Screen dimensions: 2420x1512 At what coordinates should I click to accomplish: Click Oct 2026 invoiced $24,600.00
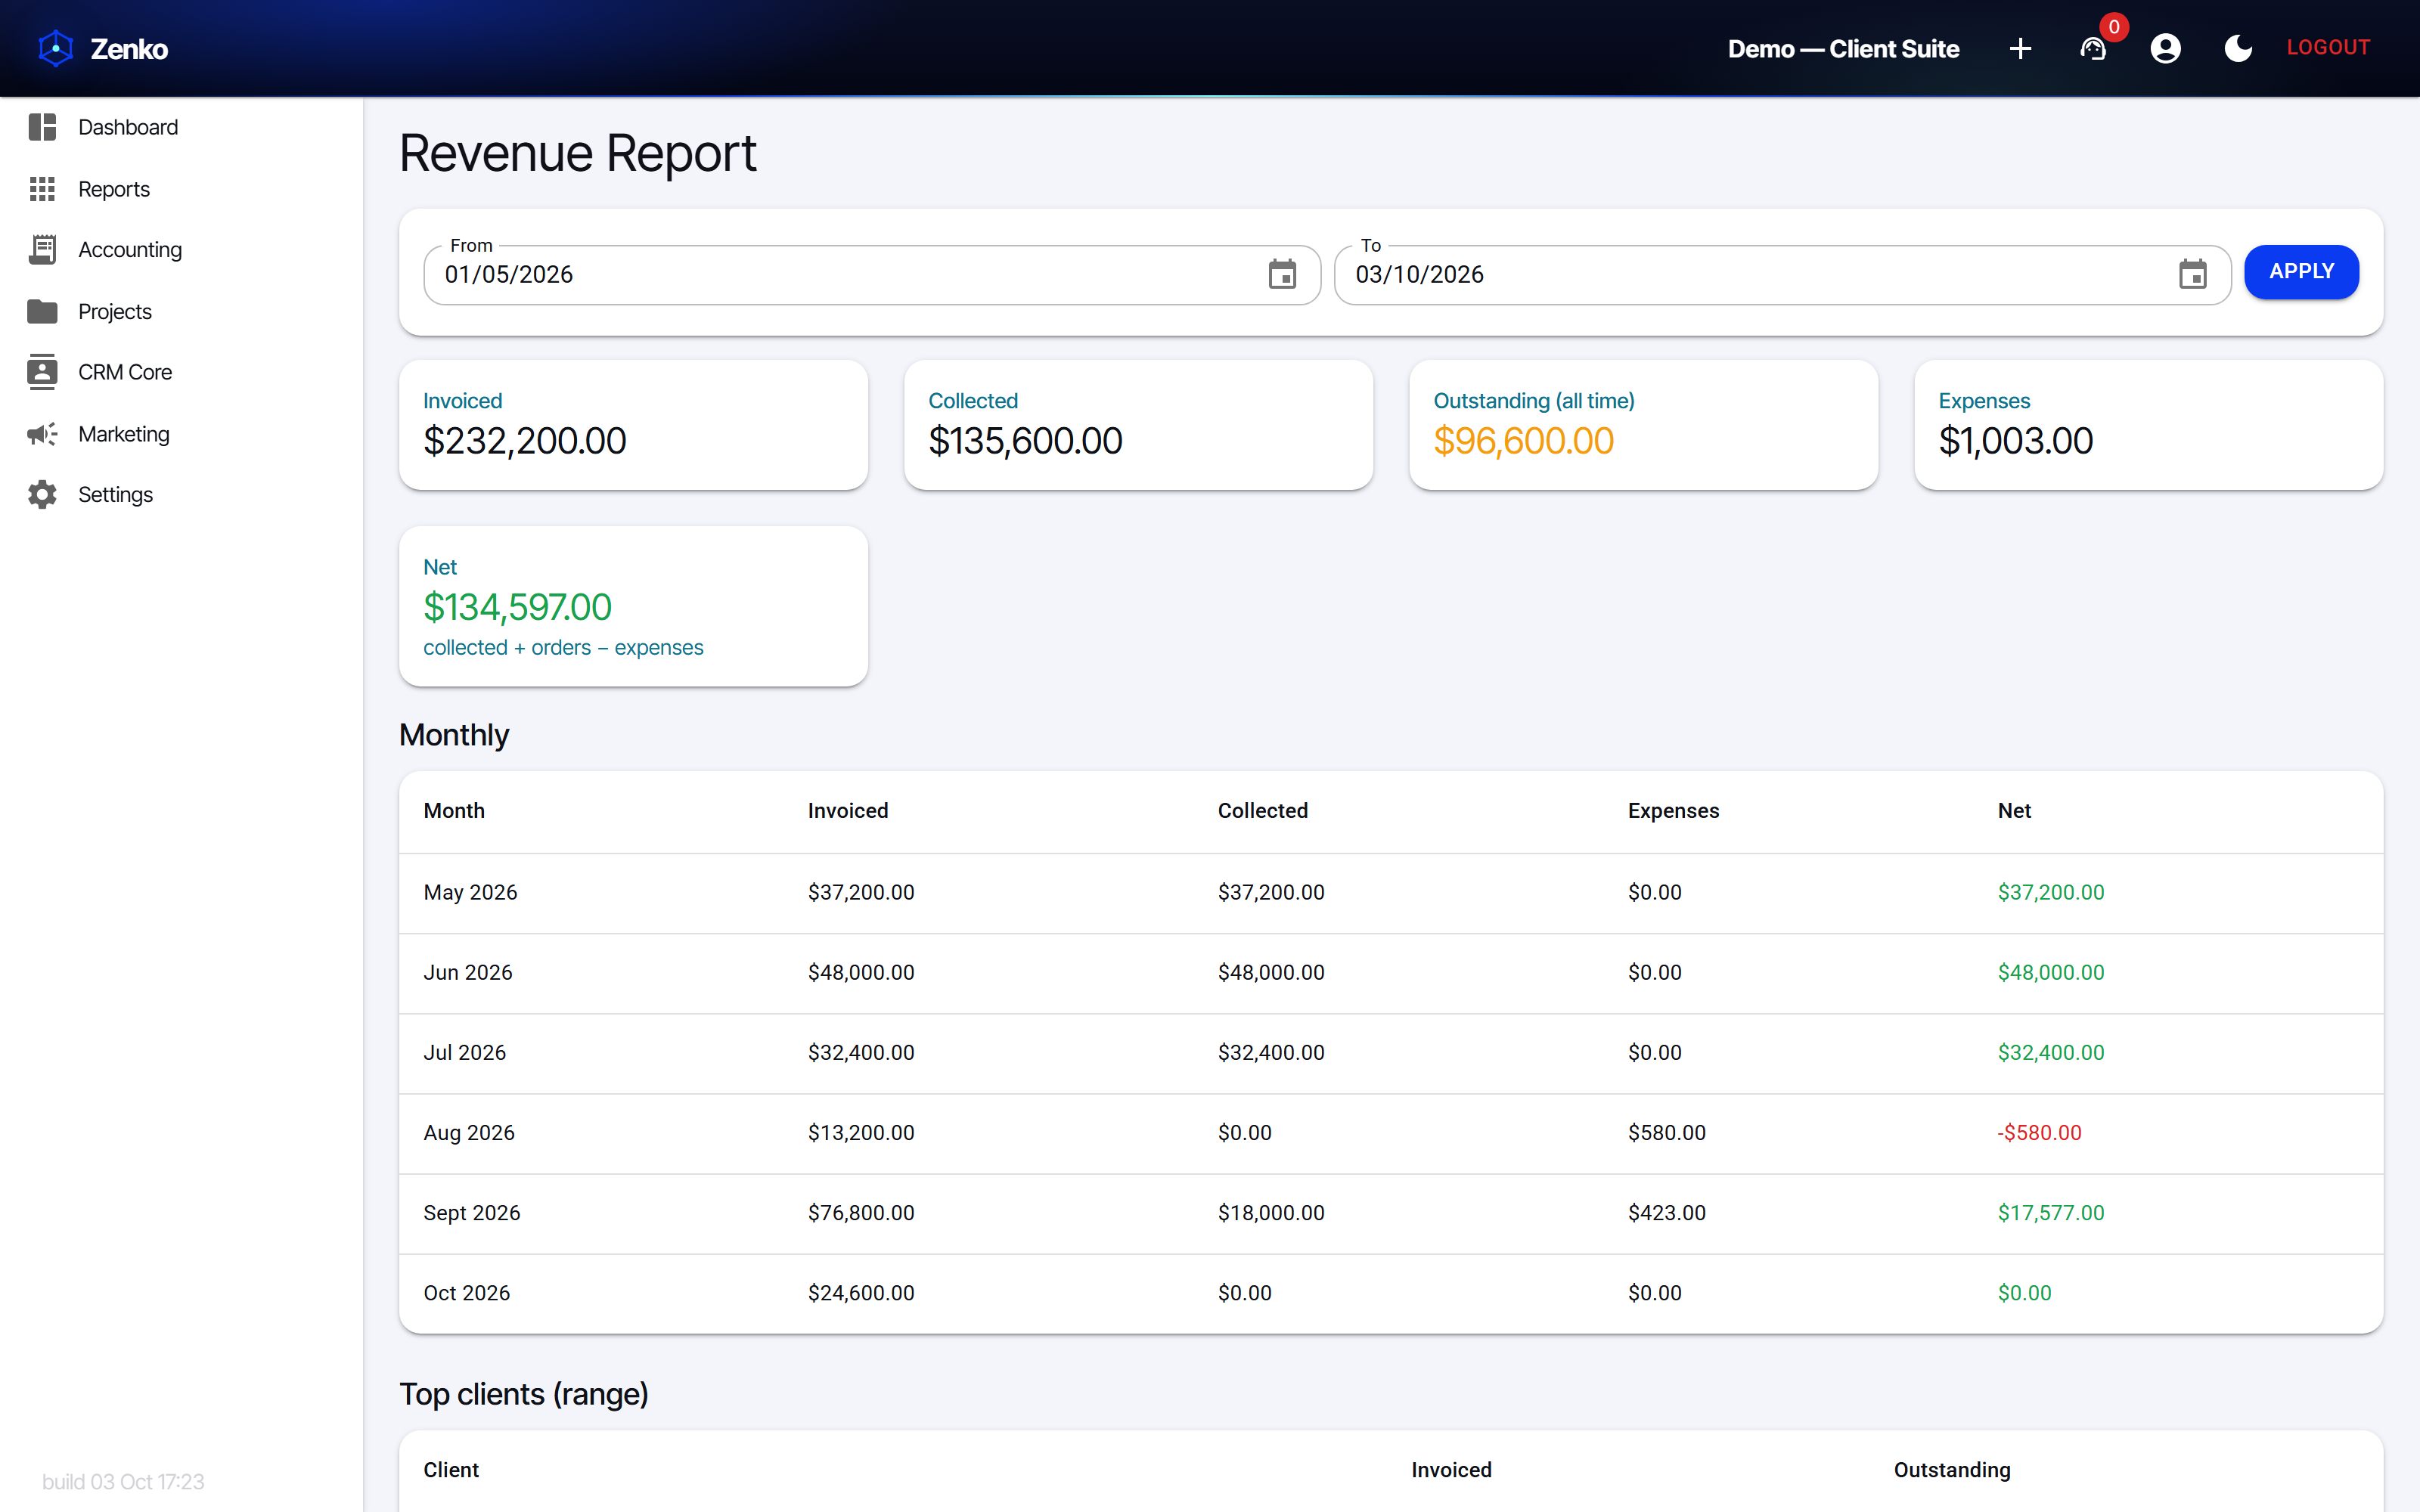tap(861, 1292)
